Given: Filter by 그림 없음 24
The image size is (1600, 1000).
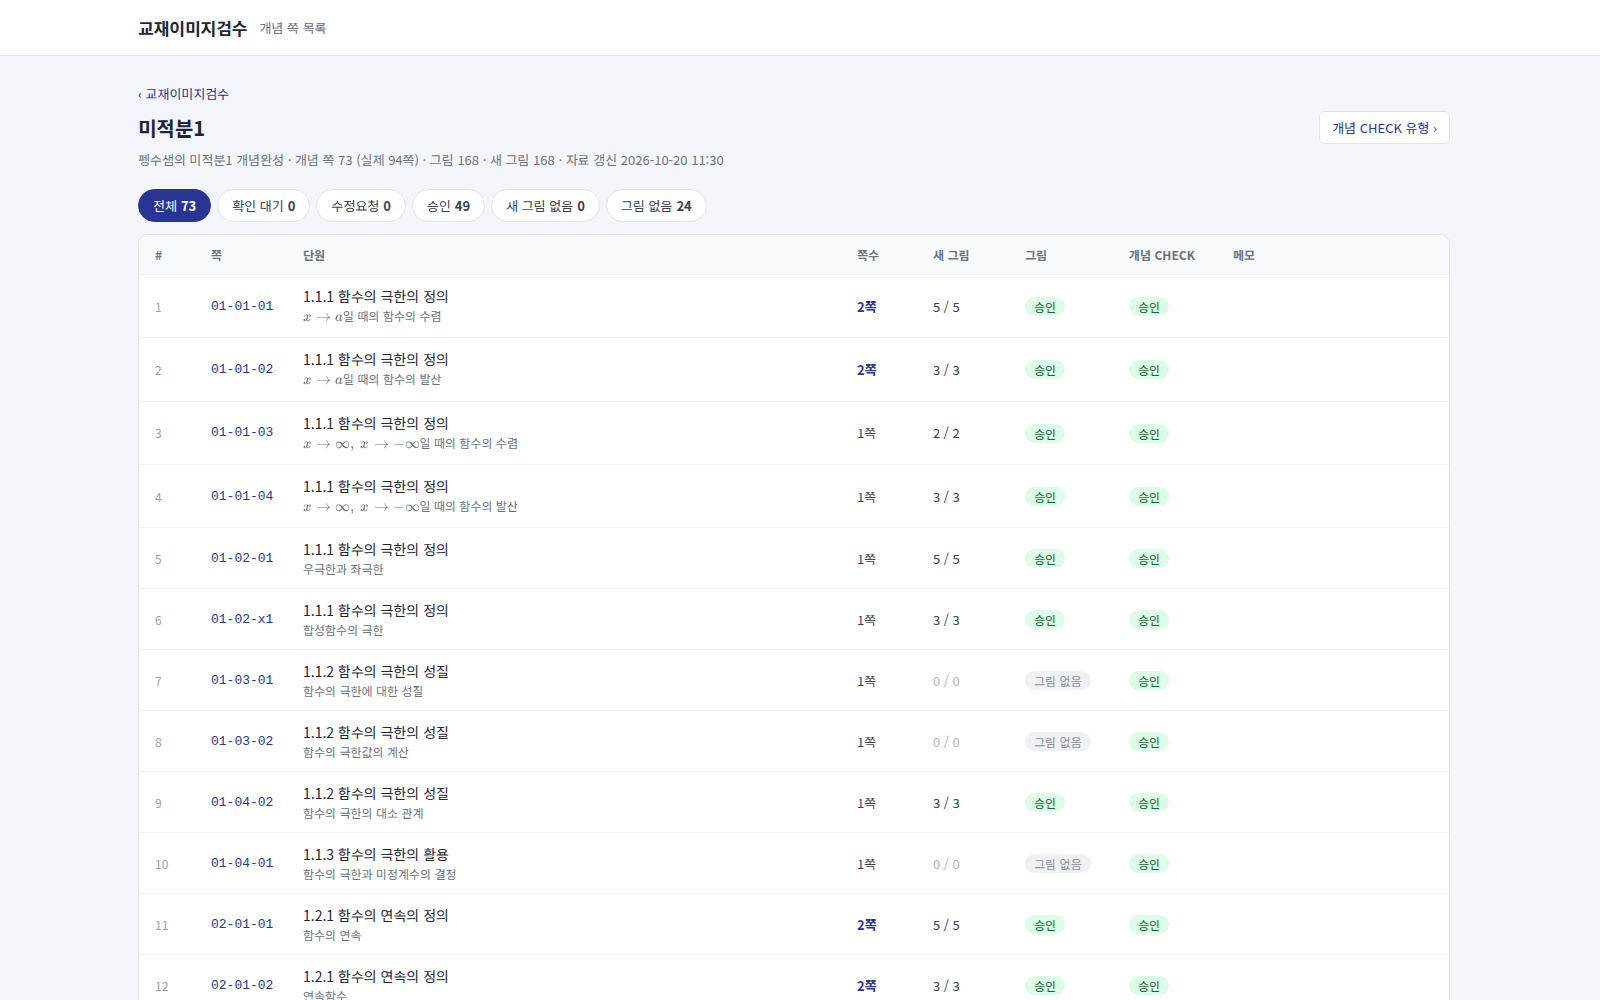Looking at the screenshot, I should tap(656, 206).
